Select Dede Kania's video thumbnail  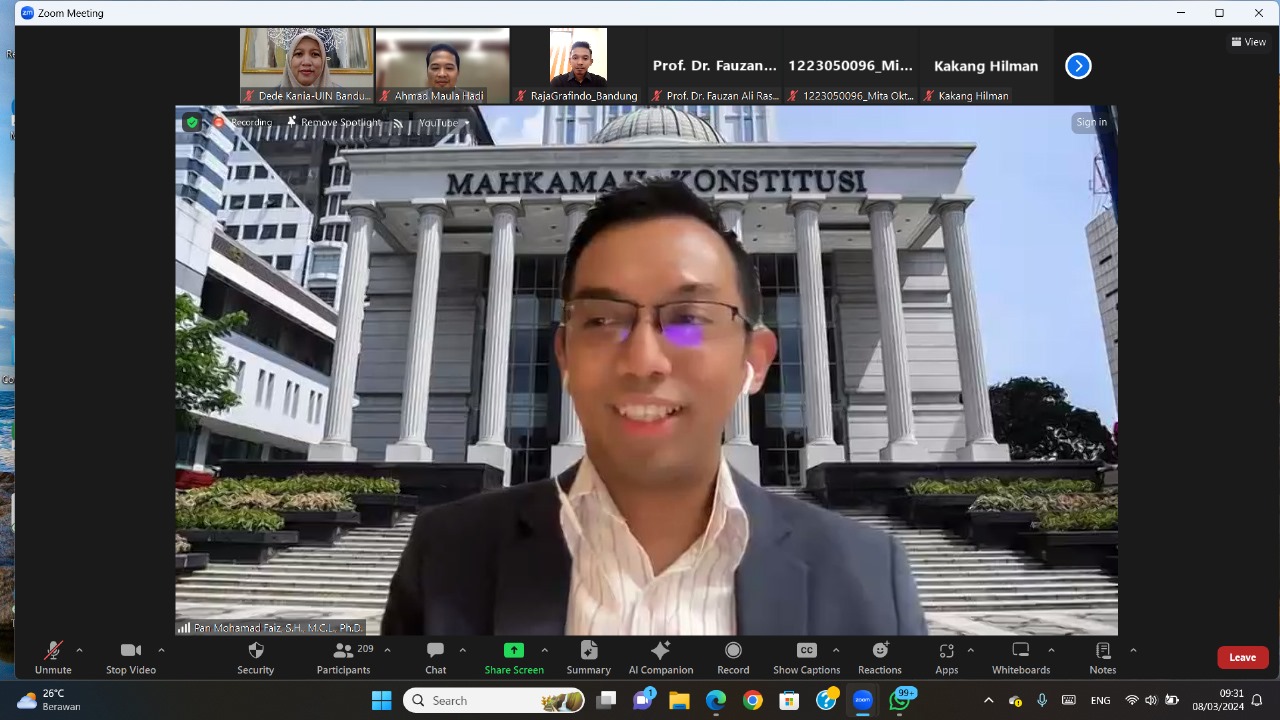pos(307,60)
